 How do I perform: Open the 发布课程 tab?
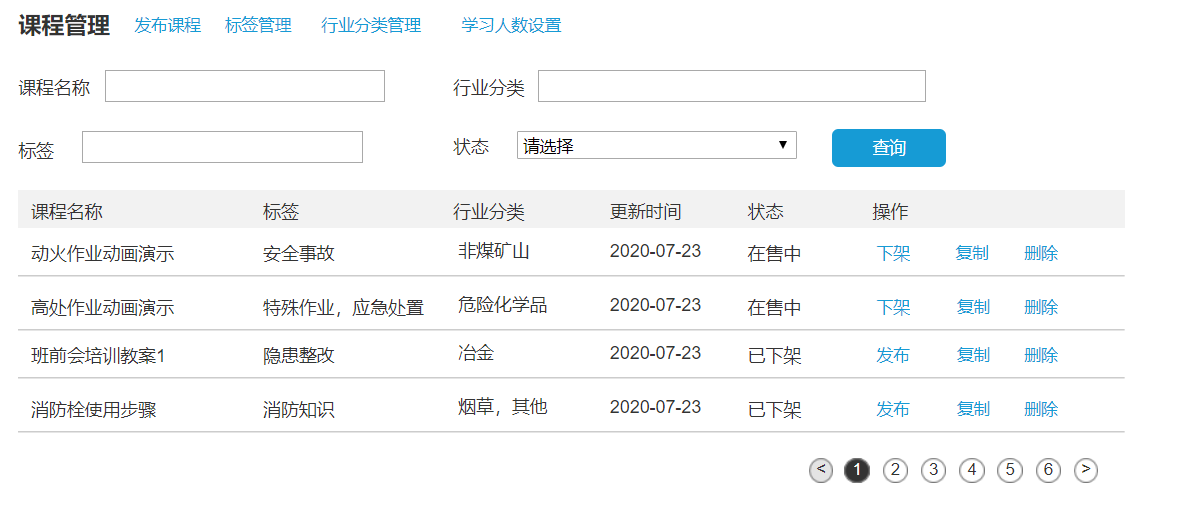click(x=168, y=26)
